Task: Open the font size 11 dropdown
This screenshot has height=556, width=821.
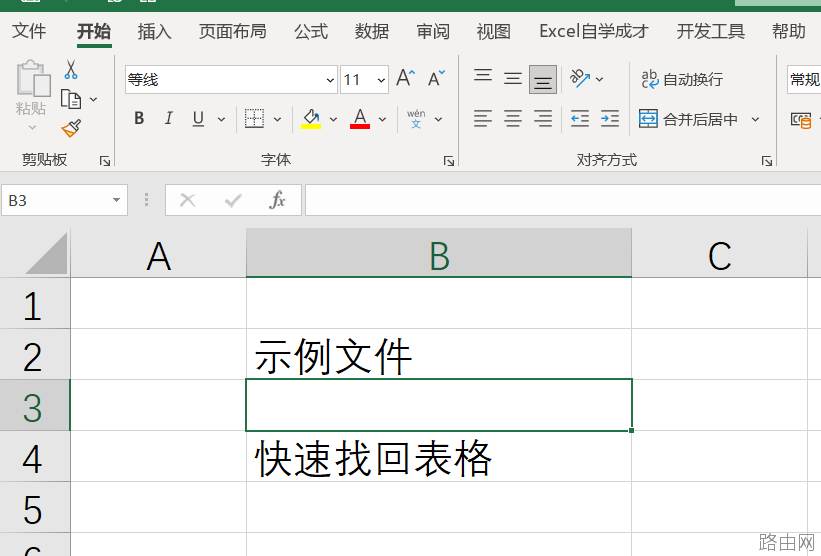Action: [381, 80]
